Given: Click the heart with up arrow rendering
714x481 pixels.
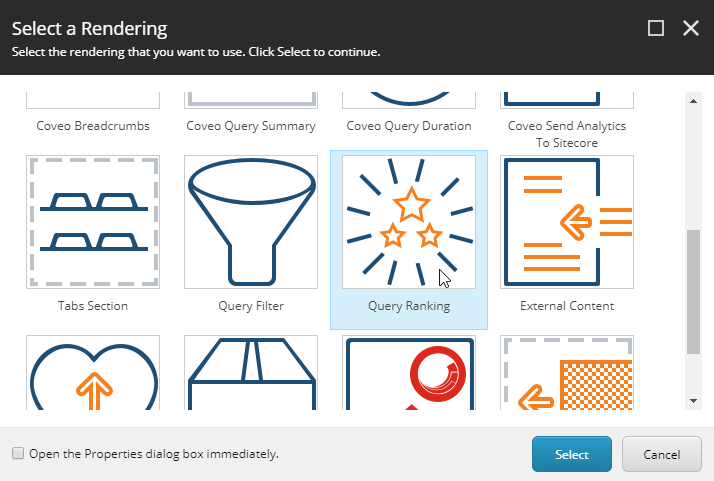Looking at the screenshot, I should coord(93,373).
